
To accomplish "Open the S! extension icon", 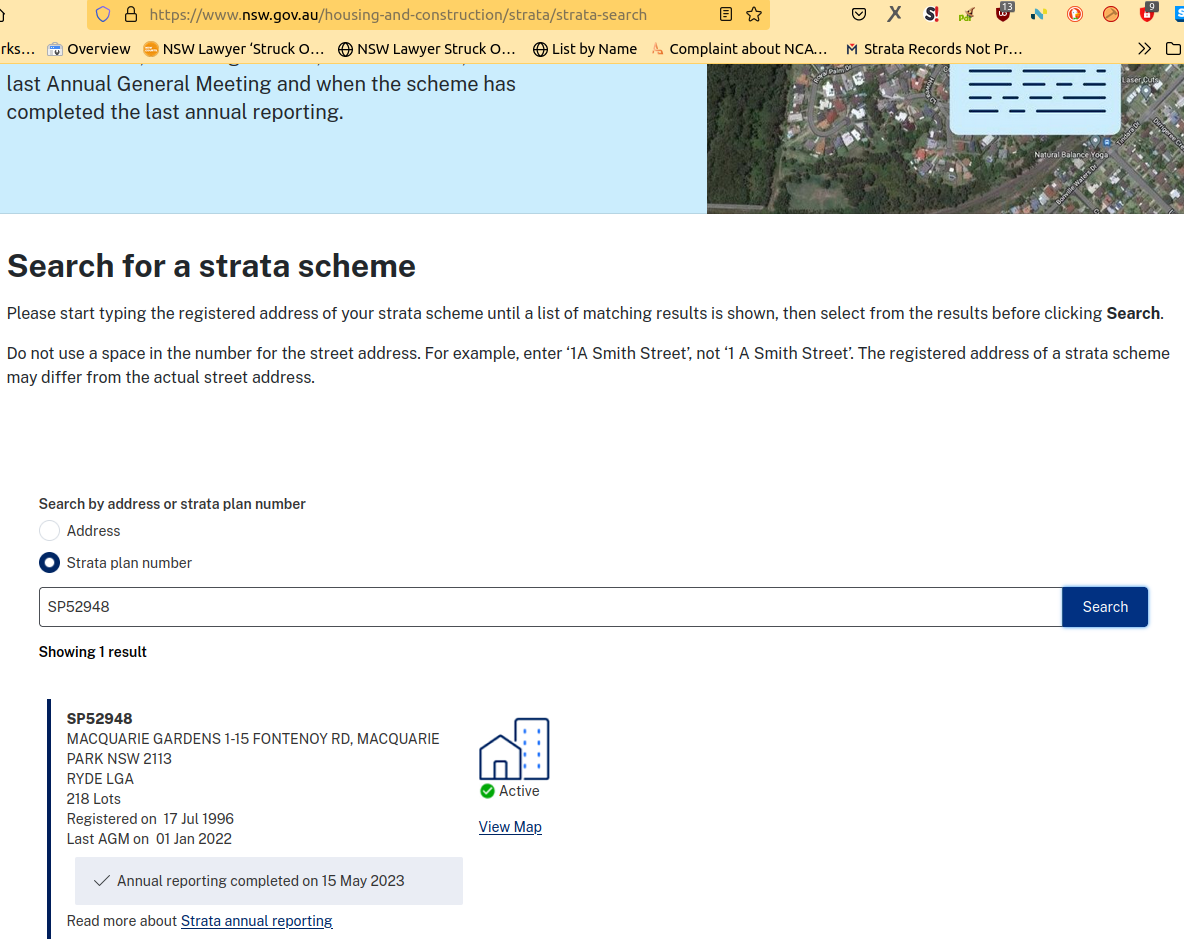I will tap(931, 14).
